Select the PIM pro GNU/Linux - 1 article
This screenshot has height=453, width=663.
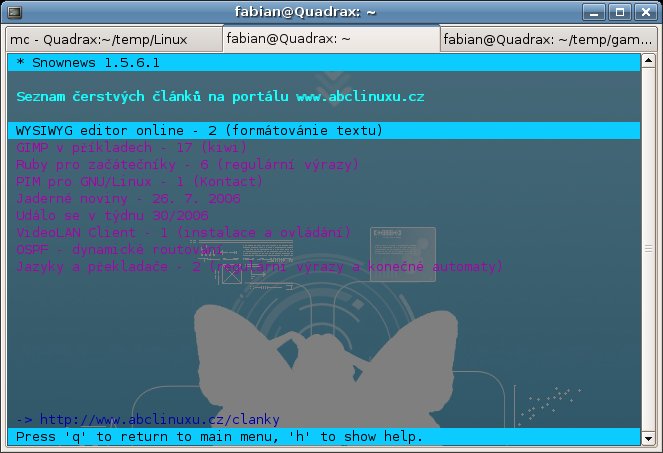click(139, 181)
